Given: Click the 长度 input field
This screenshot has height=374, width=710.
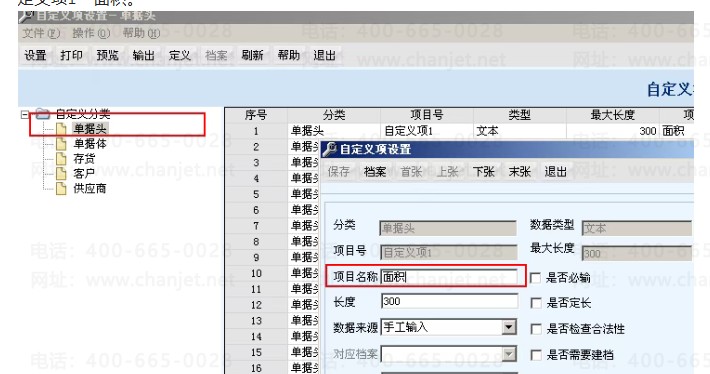Looking at the screenshot, I should (x=449, y=301).
